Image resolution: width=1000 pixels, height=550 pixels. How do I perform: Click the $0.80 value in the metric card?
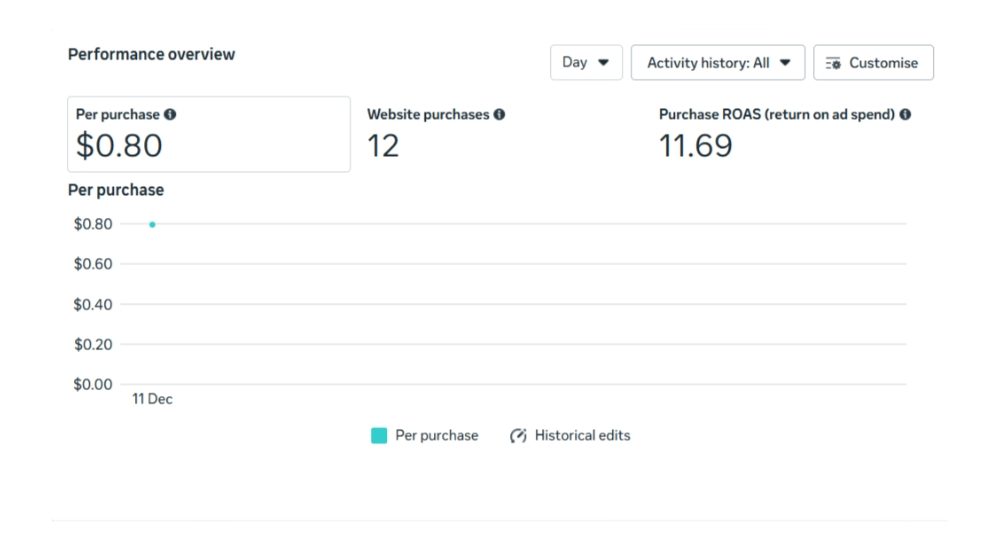119,146
